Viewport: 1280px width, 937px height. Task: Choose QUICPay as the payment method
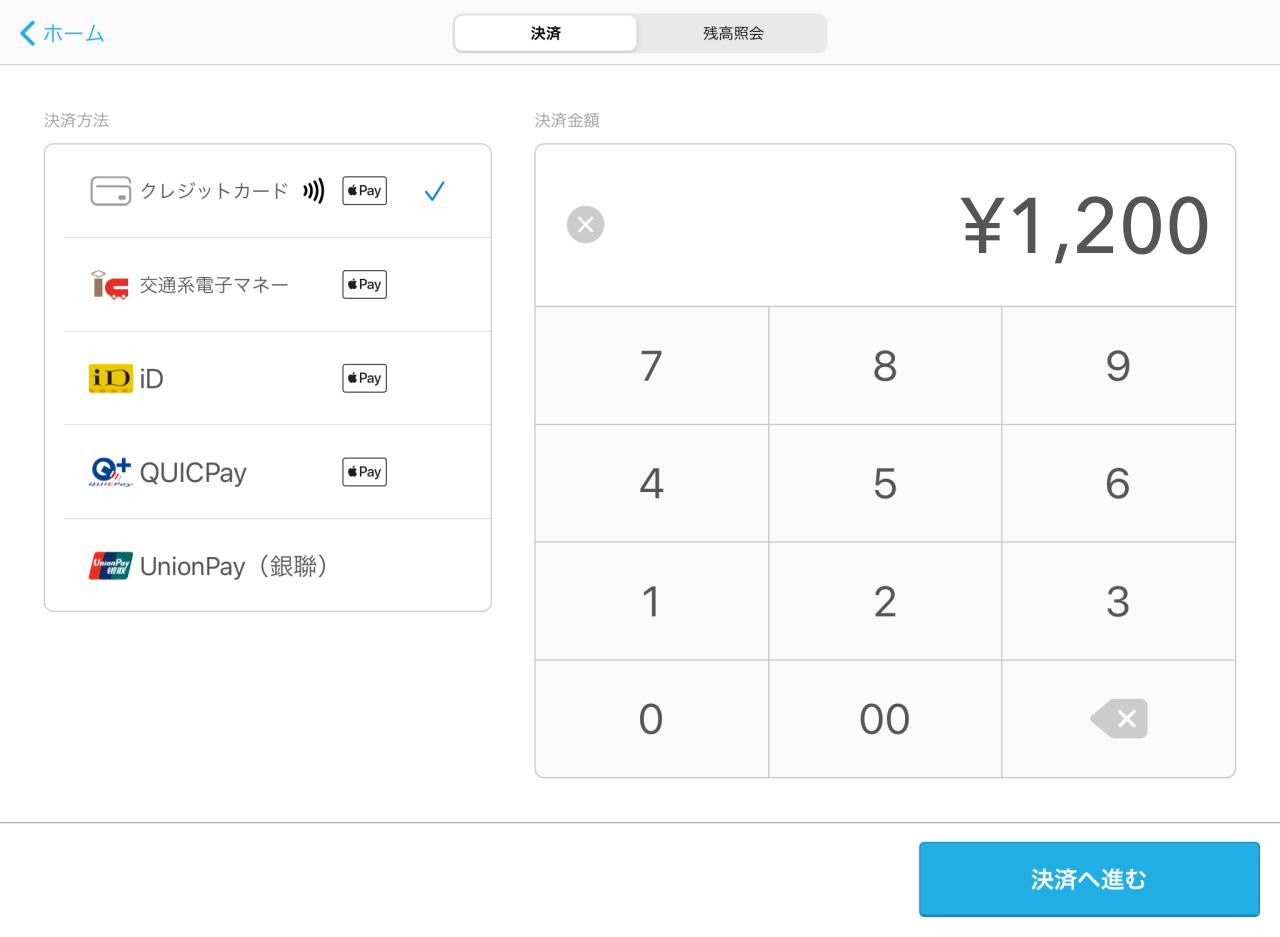pyautogui.click(x=193, y=472)
